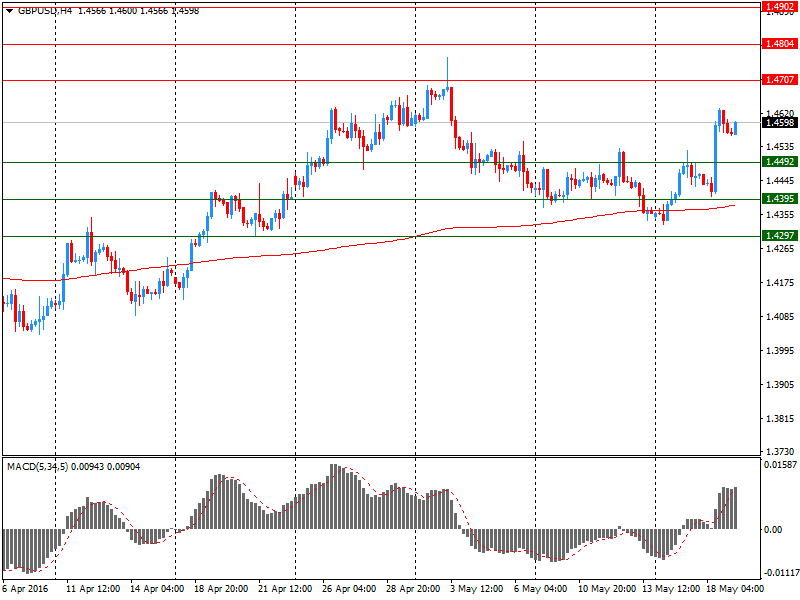Click the 13 May 12:00 time label
This screenshot has width=800, height=600.
point(671,589)
